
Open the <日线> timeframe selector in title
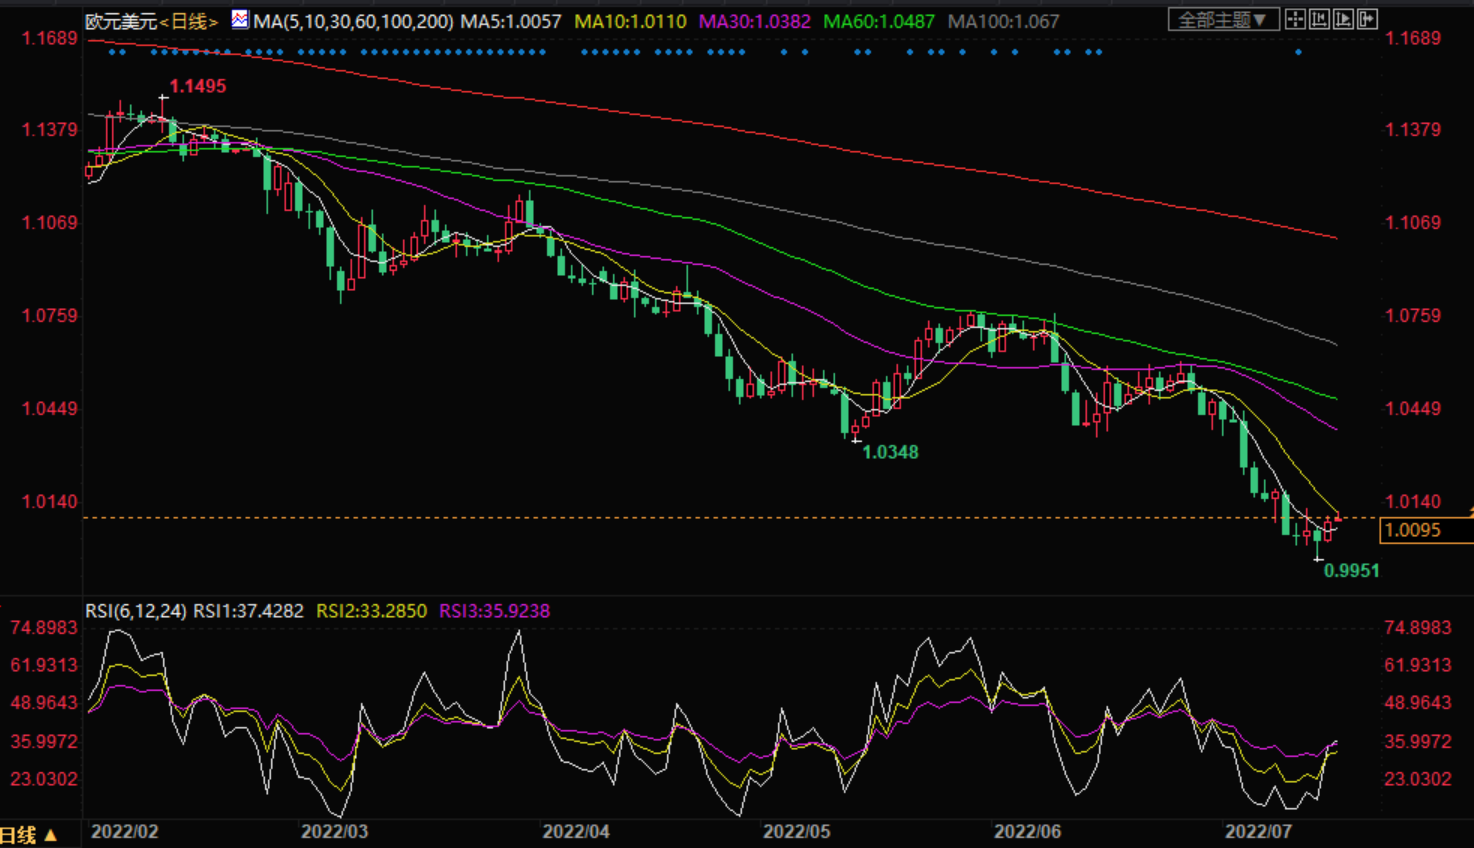click(x=189, y=21)
